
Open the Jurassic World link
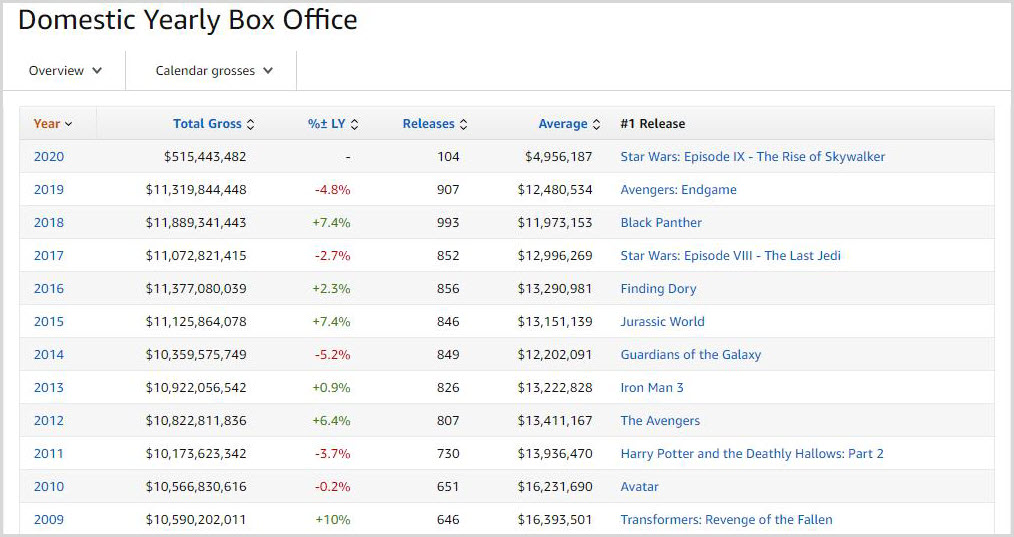coord(662,322)
